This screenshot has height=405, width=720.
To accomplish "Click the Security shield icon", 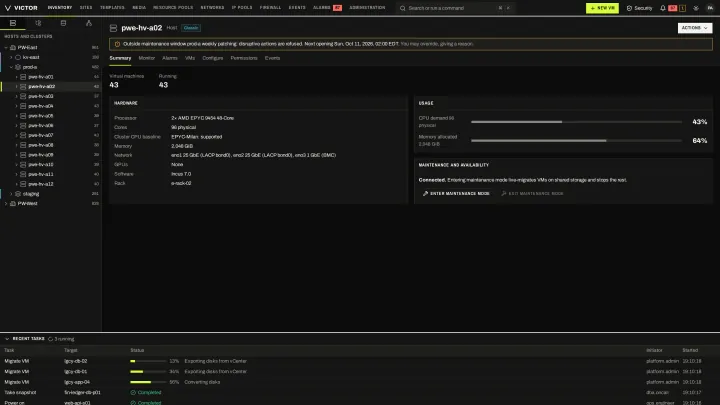I will pyautogui.click(x=629, y=8).
